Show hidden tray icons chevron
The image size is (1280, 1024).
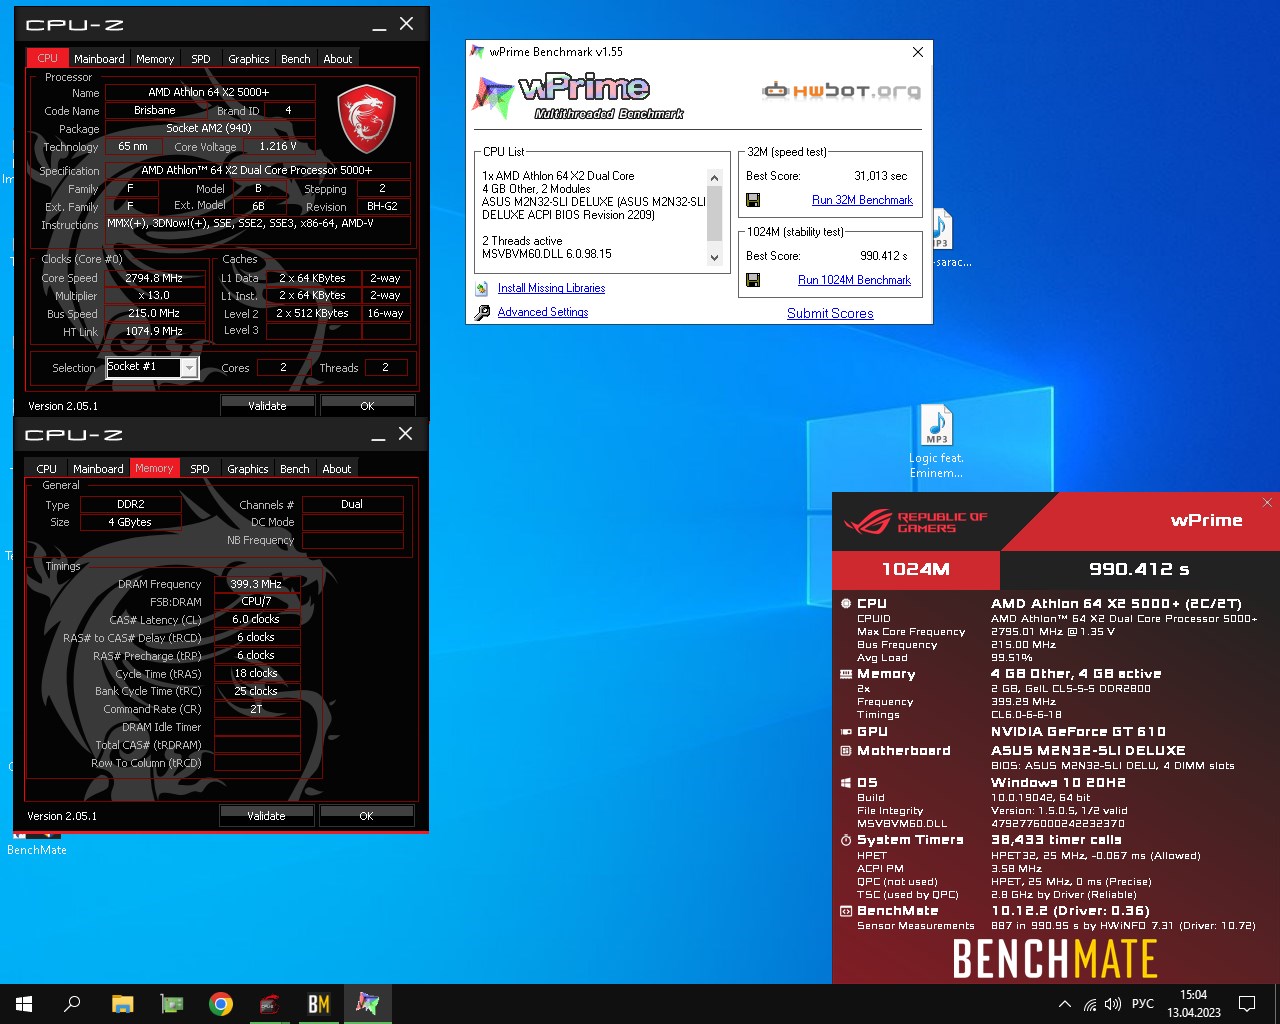pos(1065,1004)
